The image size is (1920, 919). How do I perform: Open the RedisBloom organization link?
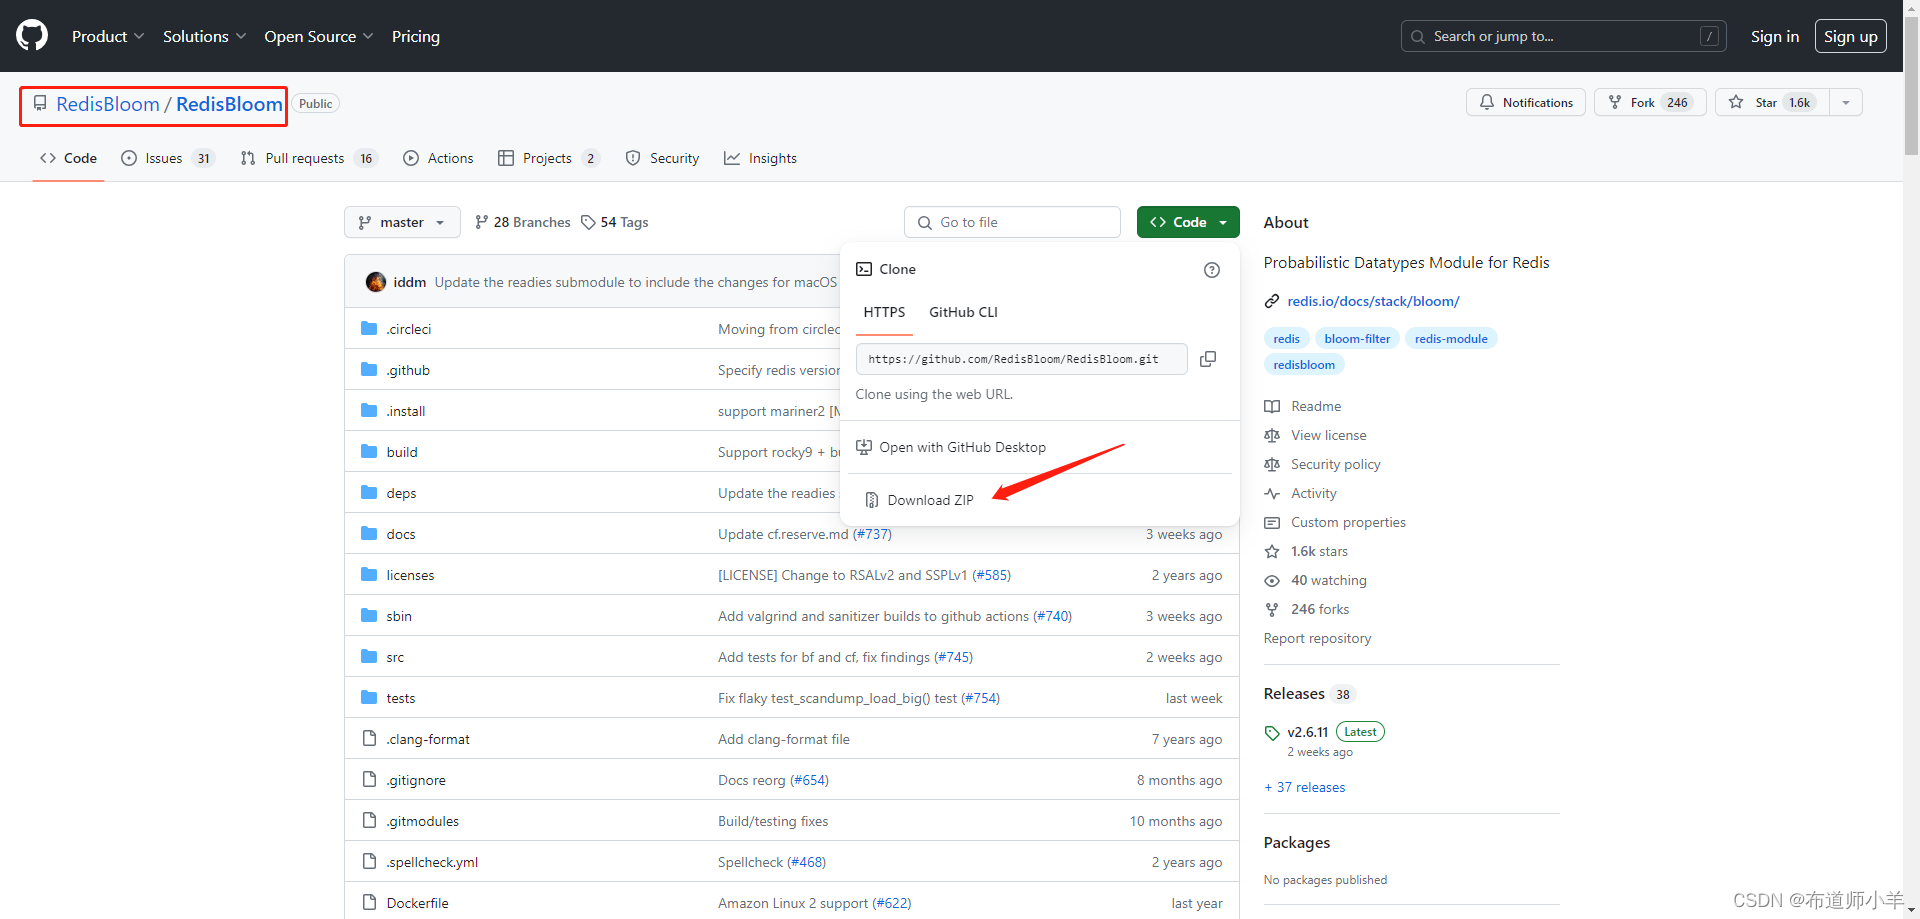click(108, 104)
